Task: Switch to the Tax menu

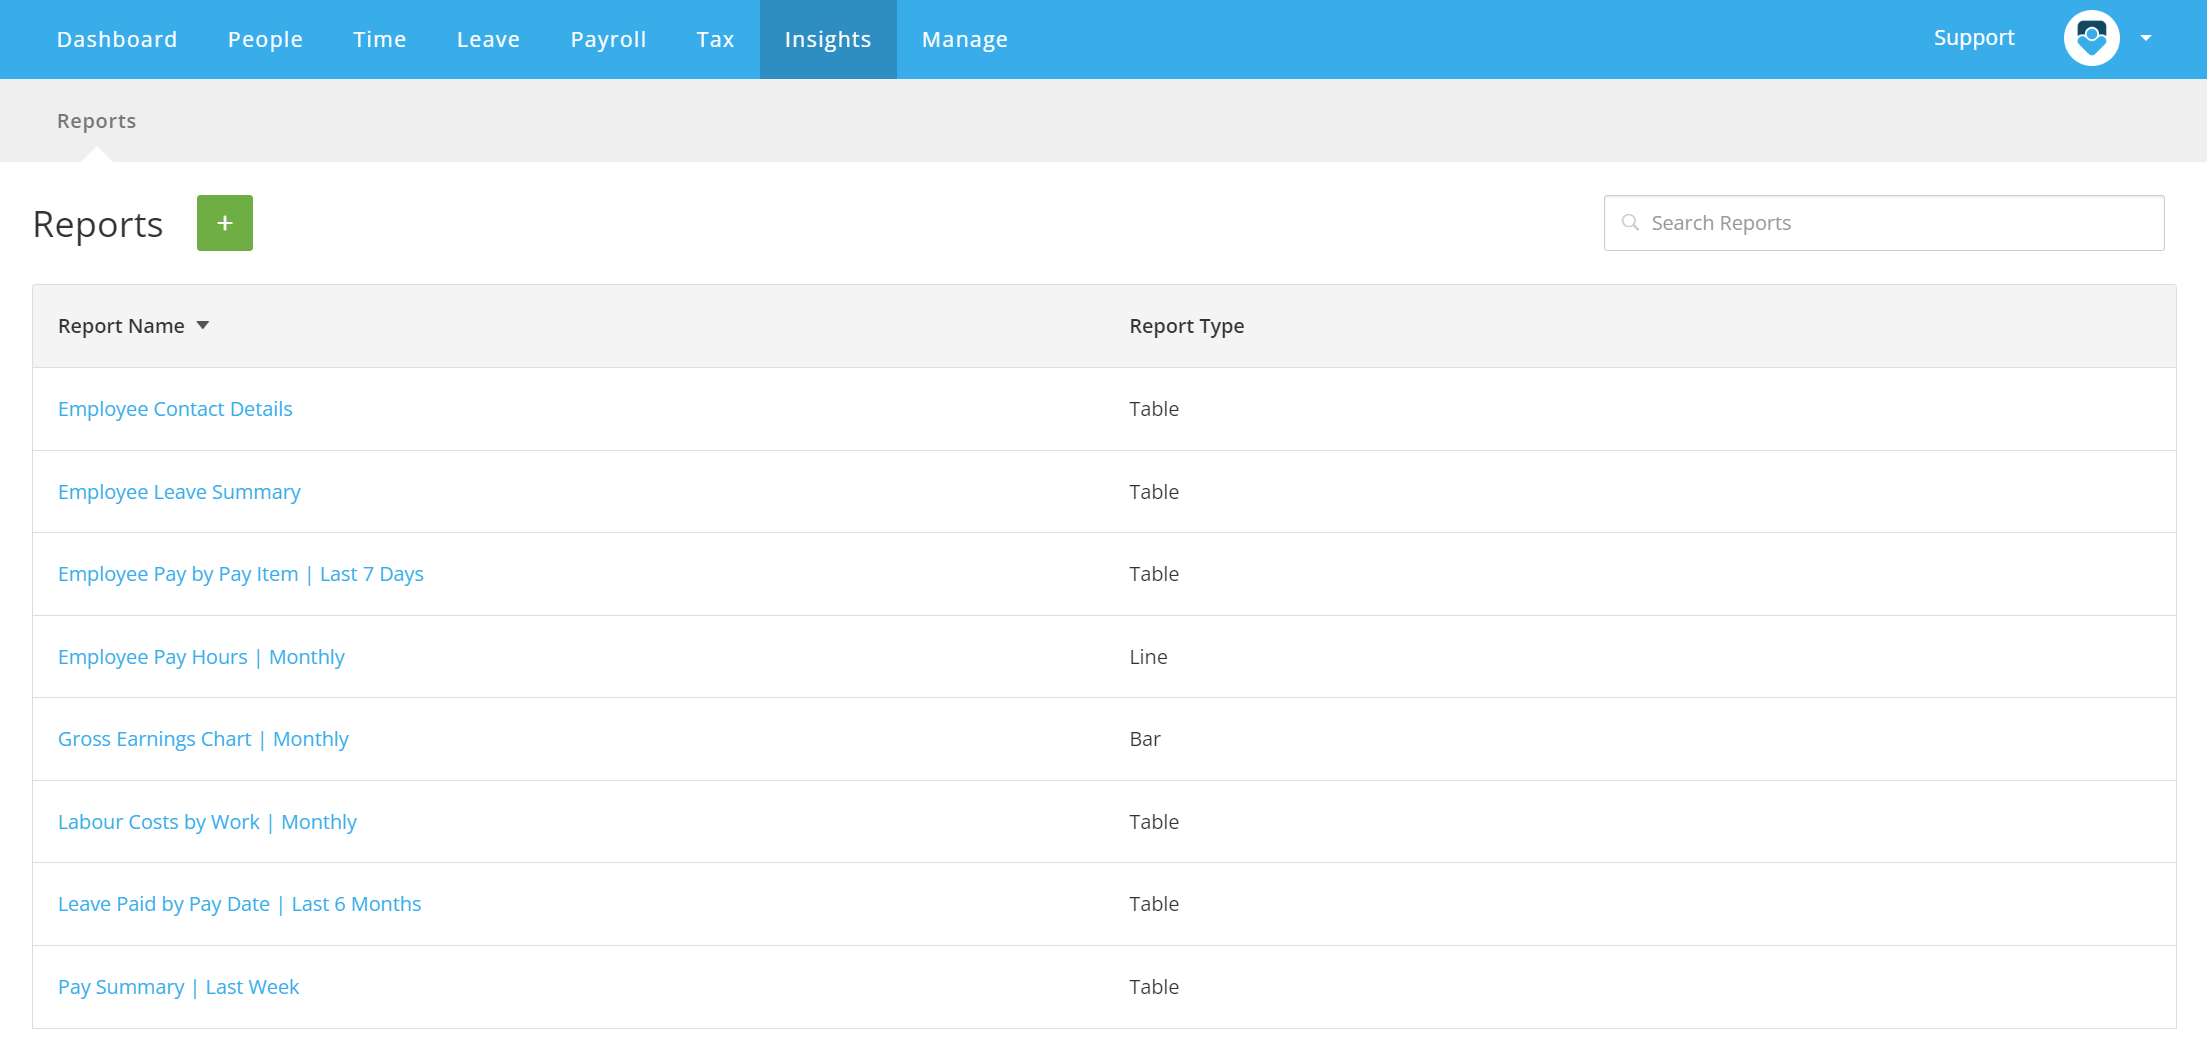Action: (x=715, y=39)
